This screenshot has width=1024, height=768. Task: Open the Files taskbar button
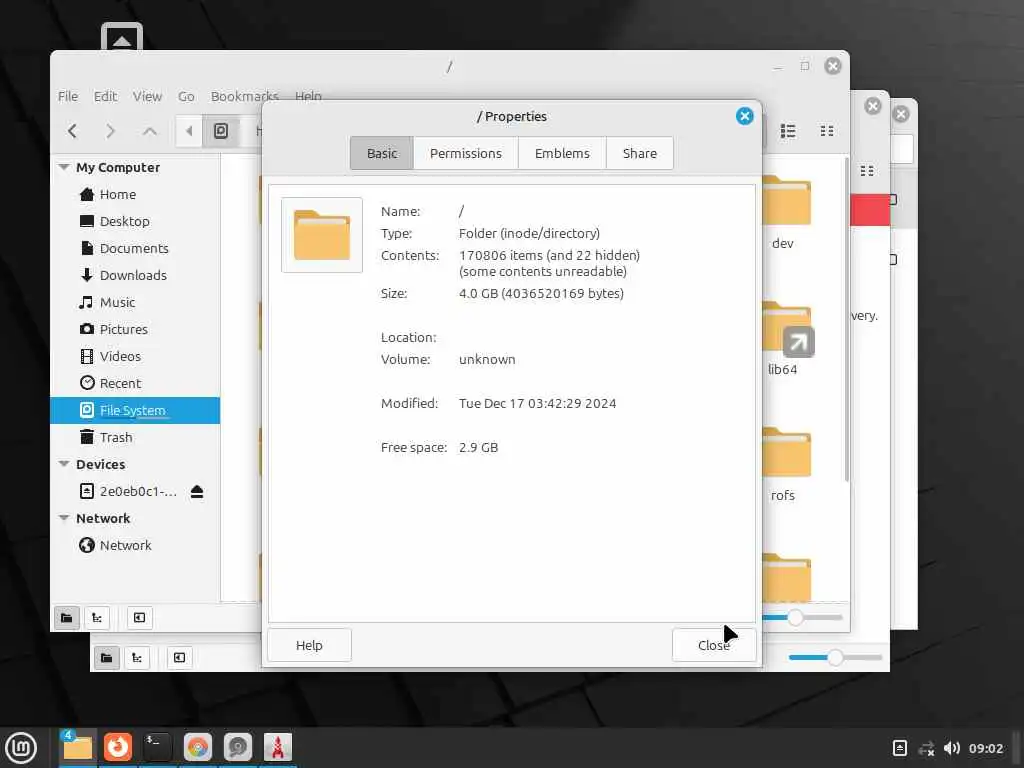coord(78,747)
